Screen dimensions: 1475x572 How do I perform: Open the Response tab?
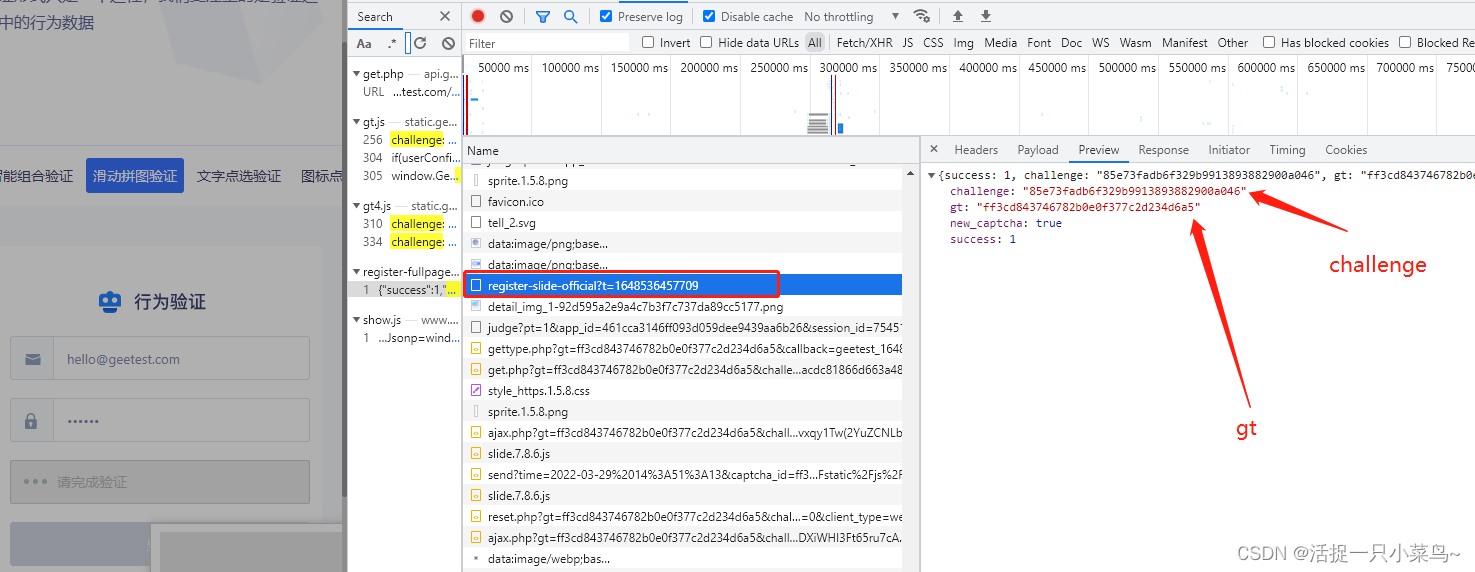1163,150
